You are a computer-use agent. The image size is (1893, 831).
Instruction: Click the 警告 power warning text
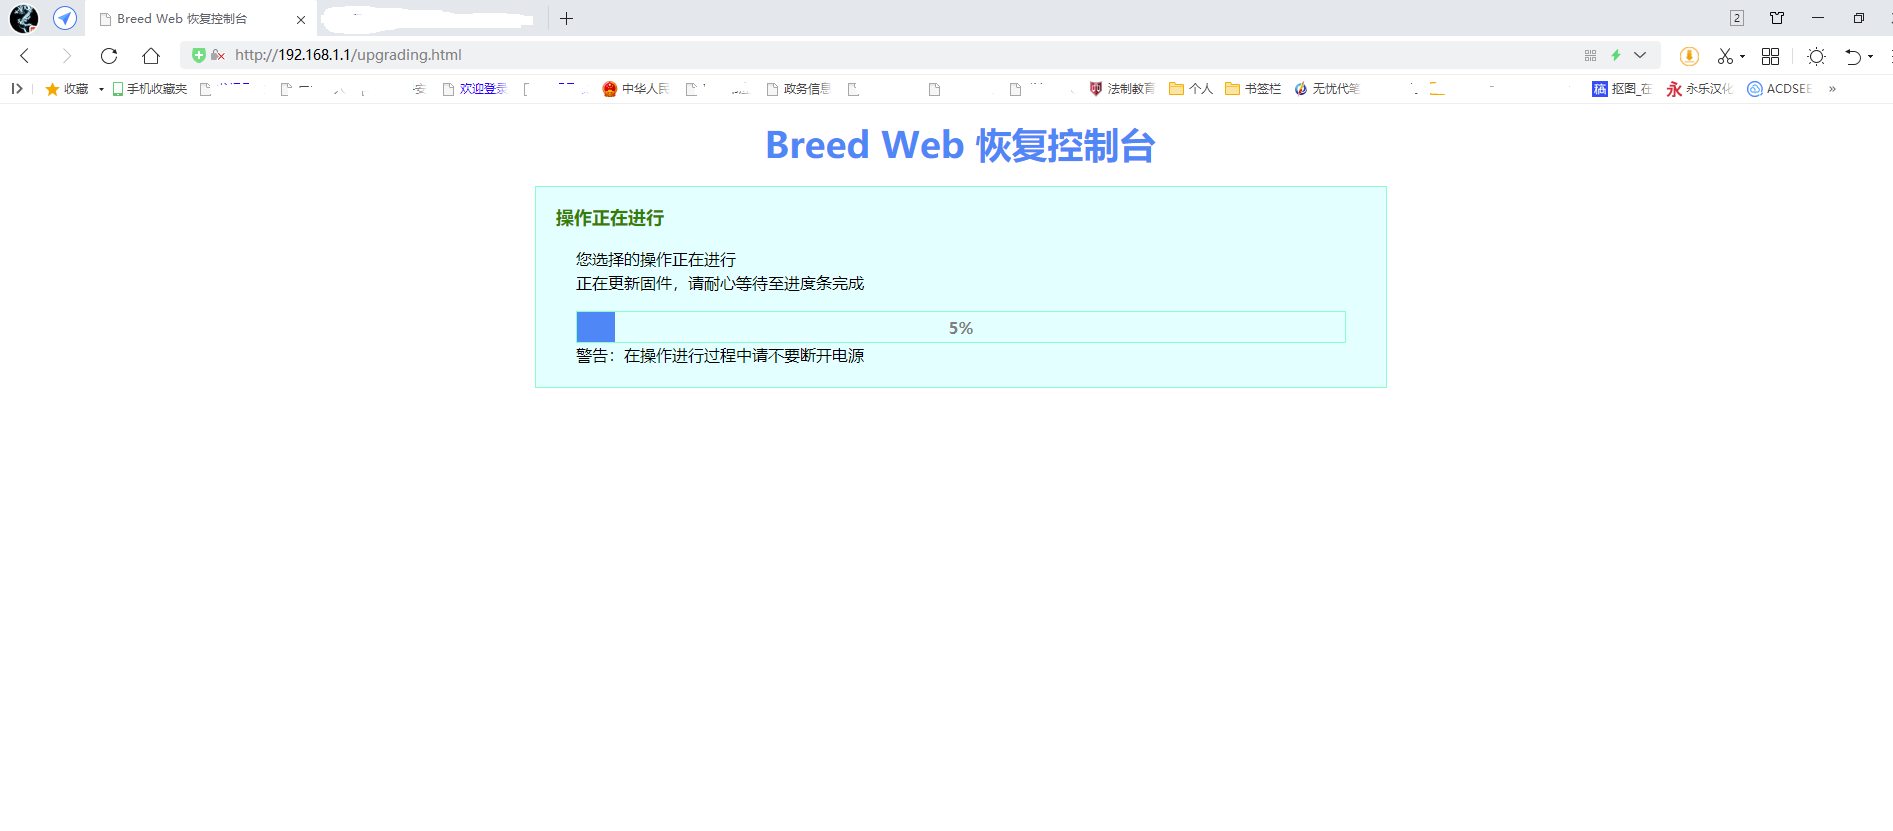tap(720, 356)
